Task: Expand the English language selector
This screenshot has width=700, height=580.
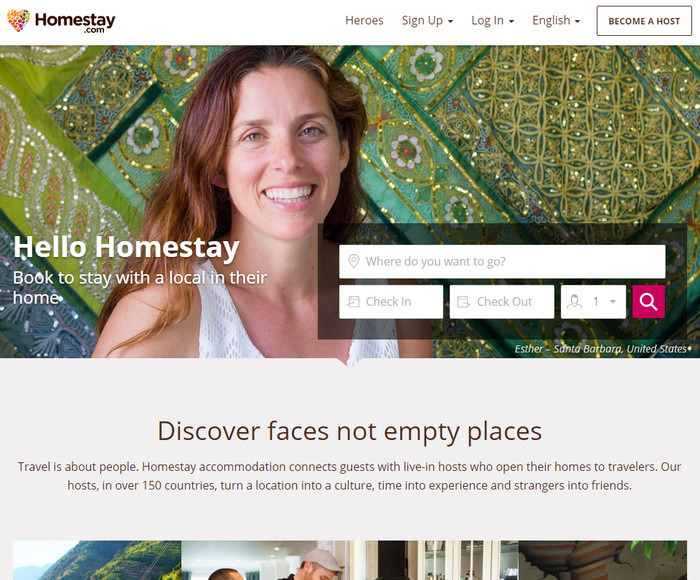Action: 556,21
